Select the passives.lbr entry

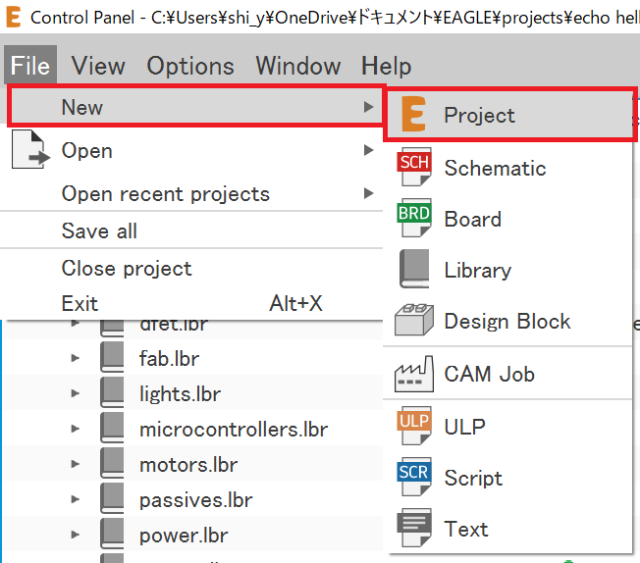coord(196,500)
